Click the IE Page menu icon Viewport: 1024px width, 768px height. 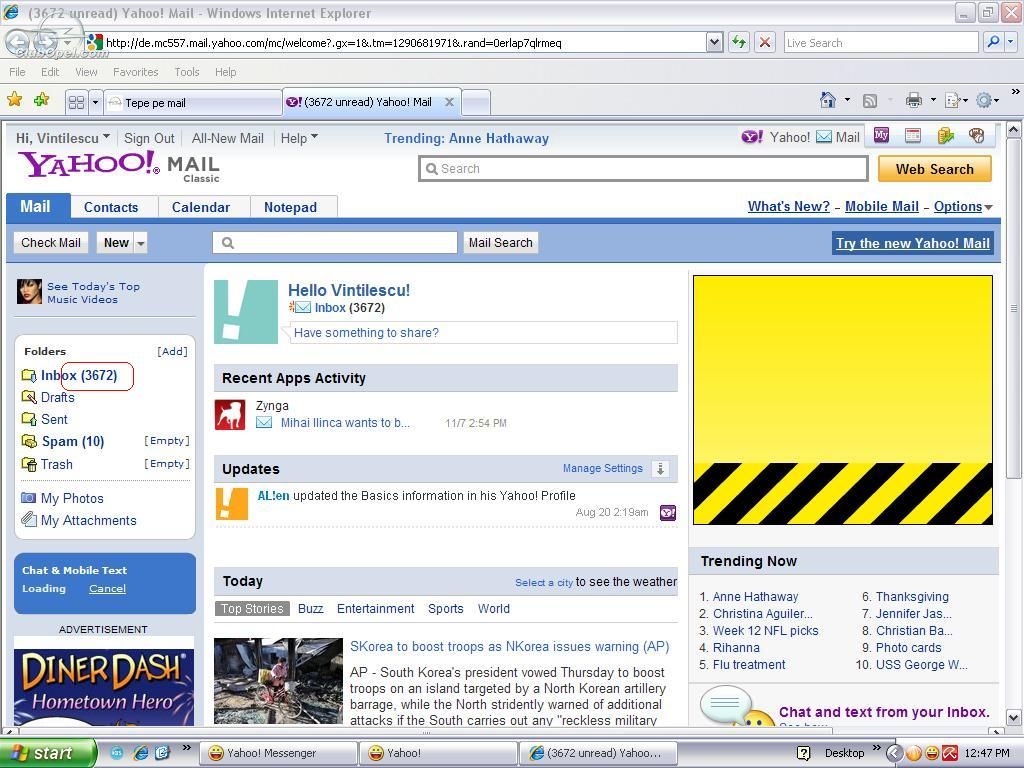pyautogui.click(x=953, y=100)
